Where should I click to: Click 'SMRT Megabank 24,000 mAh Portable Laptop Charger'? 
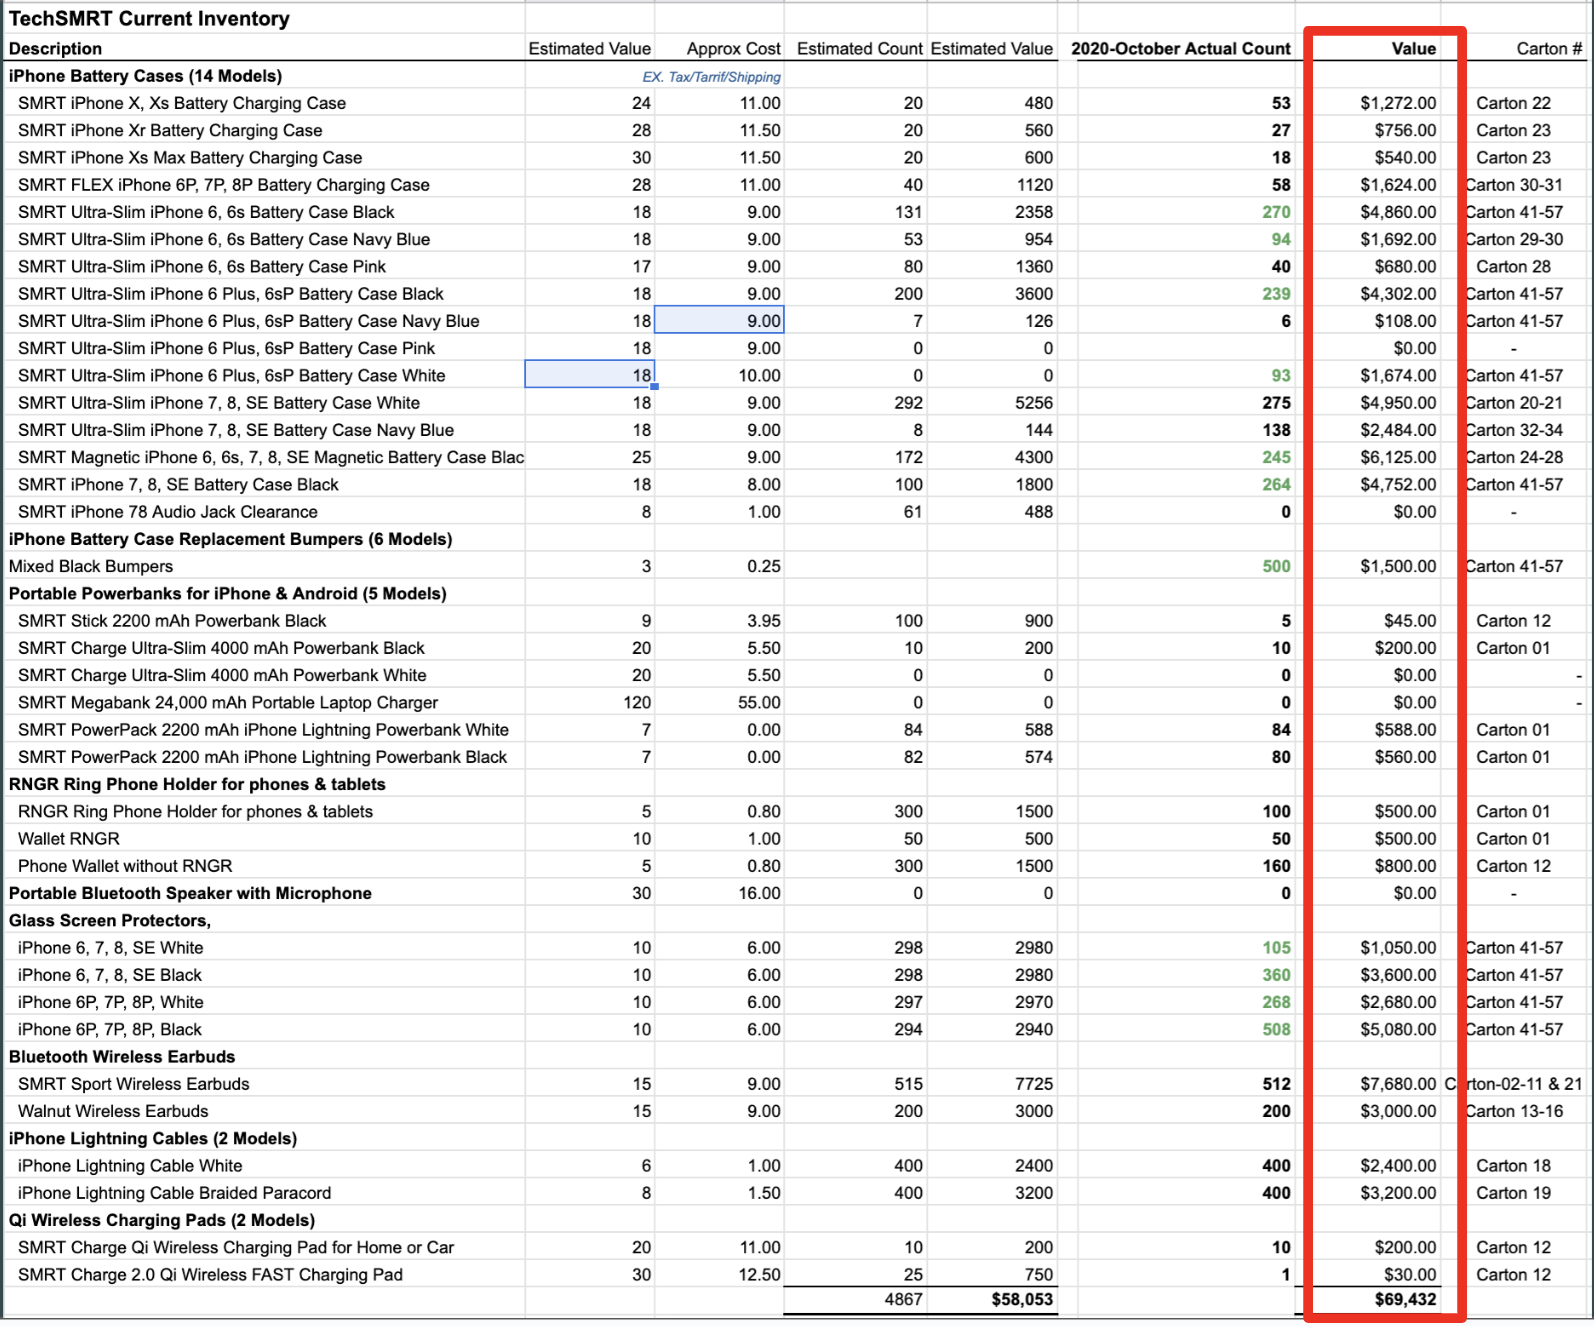tap(228, 703)
